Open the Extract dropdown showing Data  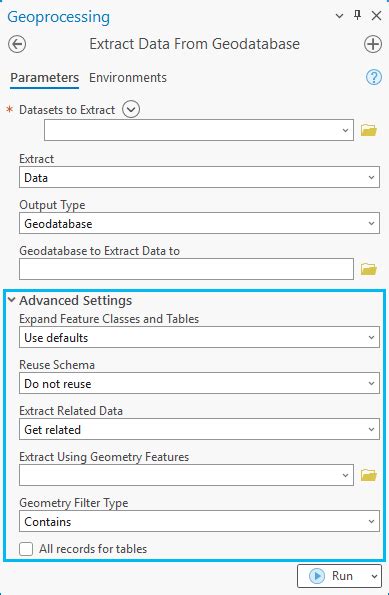click(x=199, y=177)
